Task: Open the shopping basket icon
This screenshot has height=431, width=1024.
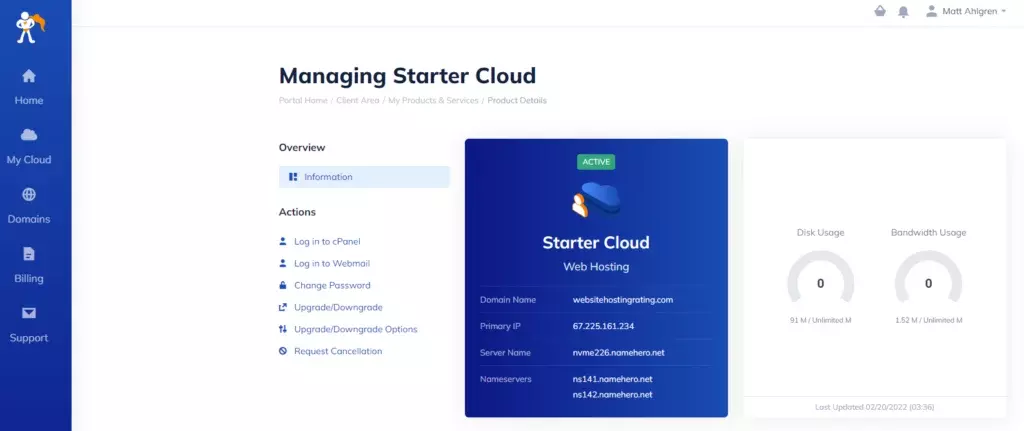Action: (880, 11)
